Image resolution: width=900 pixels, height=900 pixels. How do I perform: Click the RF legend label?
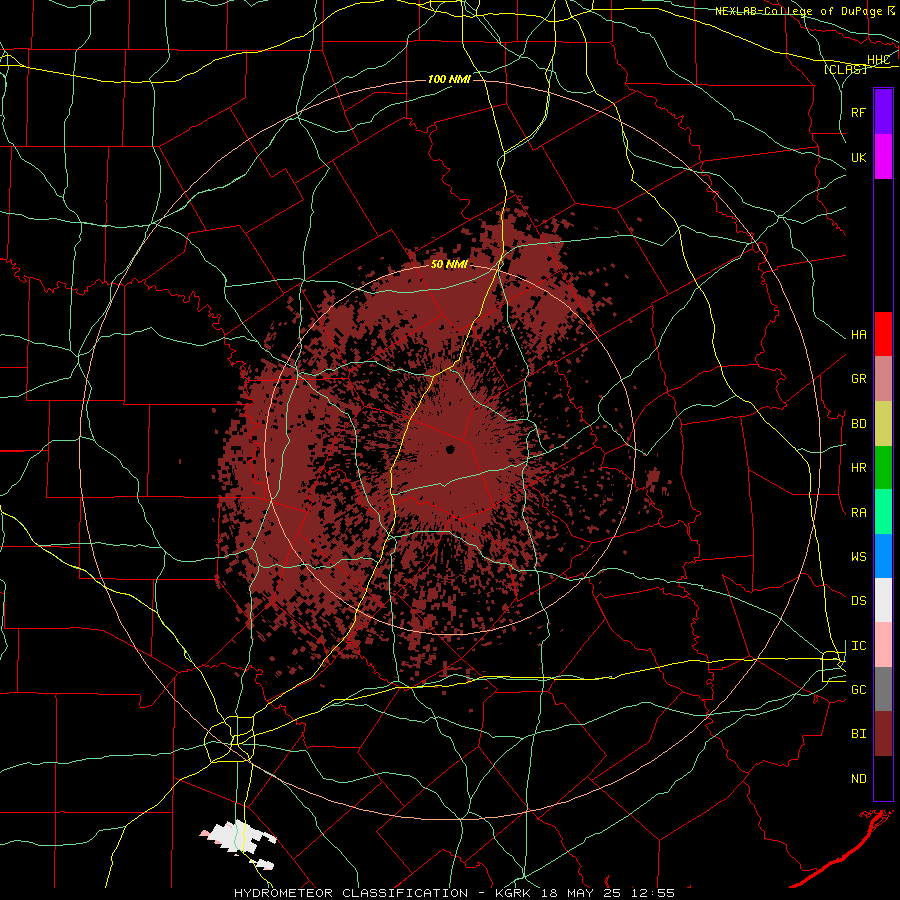[x=858, y=112]
